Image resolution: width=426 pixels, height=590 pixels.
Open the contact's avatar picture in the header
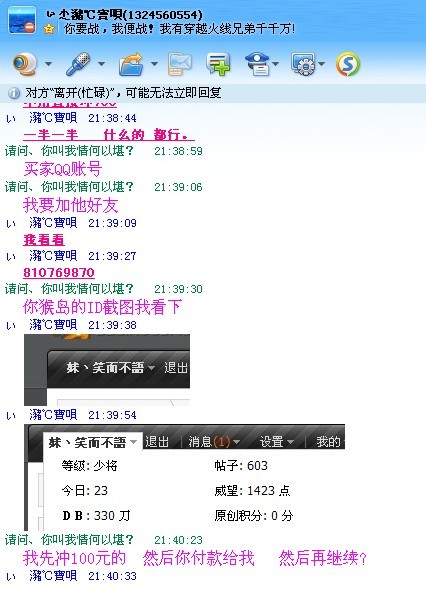[x=22, y=21]
